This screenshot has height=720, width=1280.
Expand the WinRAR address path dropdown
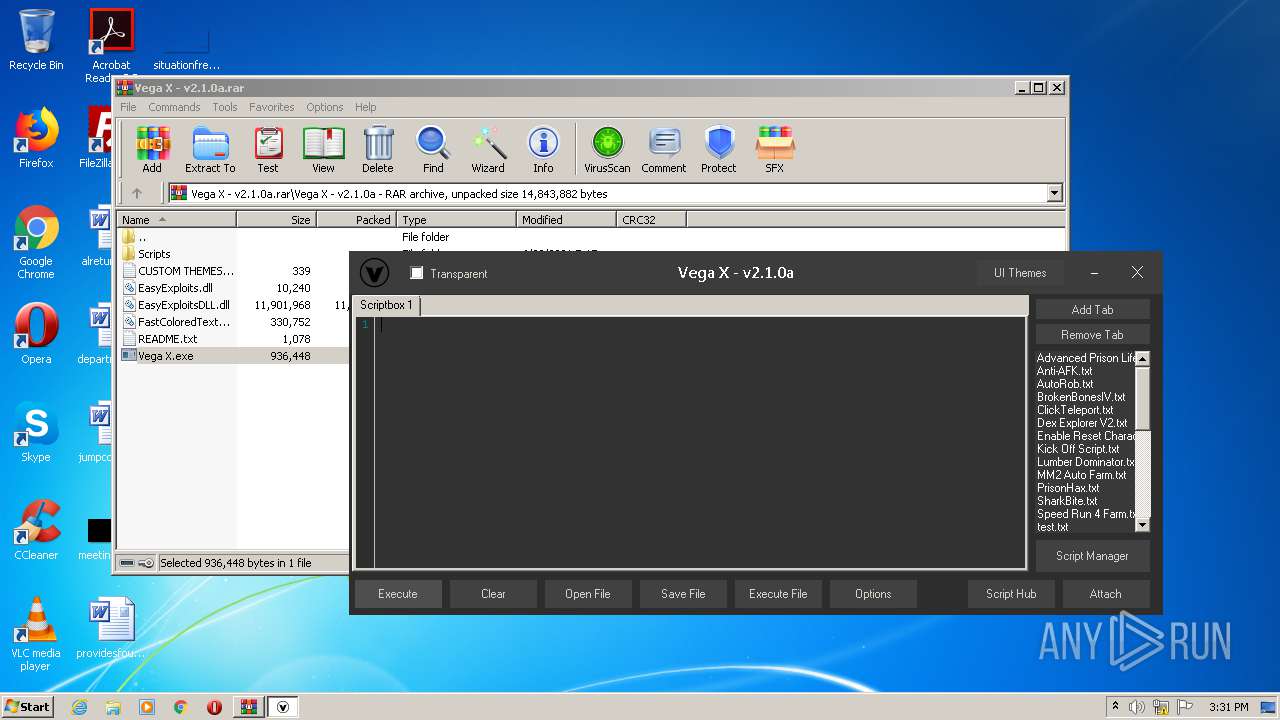(x=1054, y=193)
